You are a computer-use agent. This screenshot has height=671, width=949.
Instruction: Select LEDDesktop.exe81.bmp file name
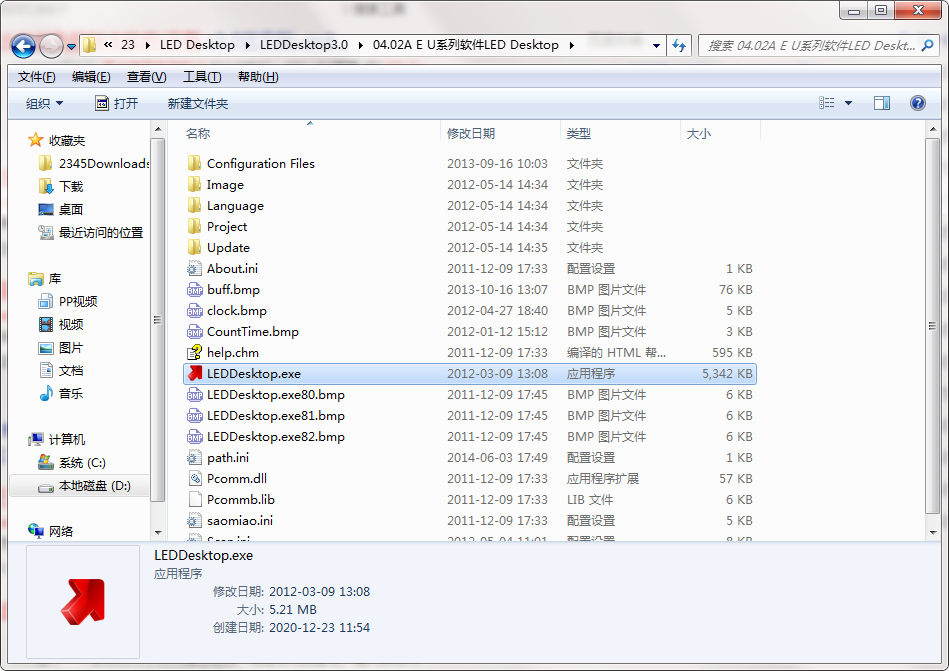pos(276,416)
